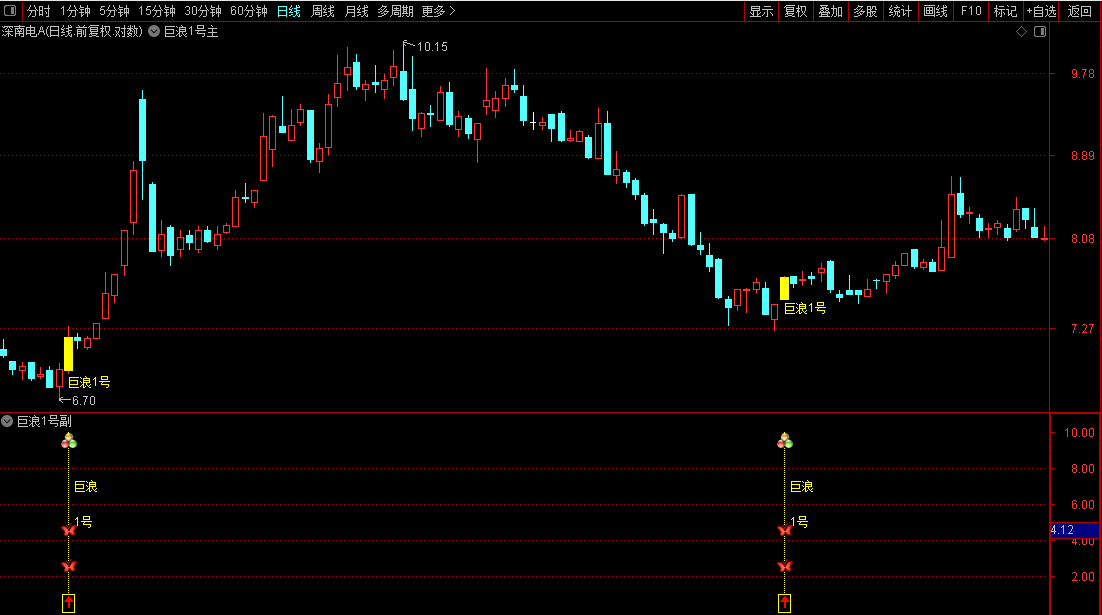Viewport: 1102px width, 615px height.
Task: Switch to the 月线 monthly chart tab
Action: [356, 11]
